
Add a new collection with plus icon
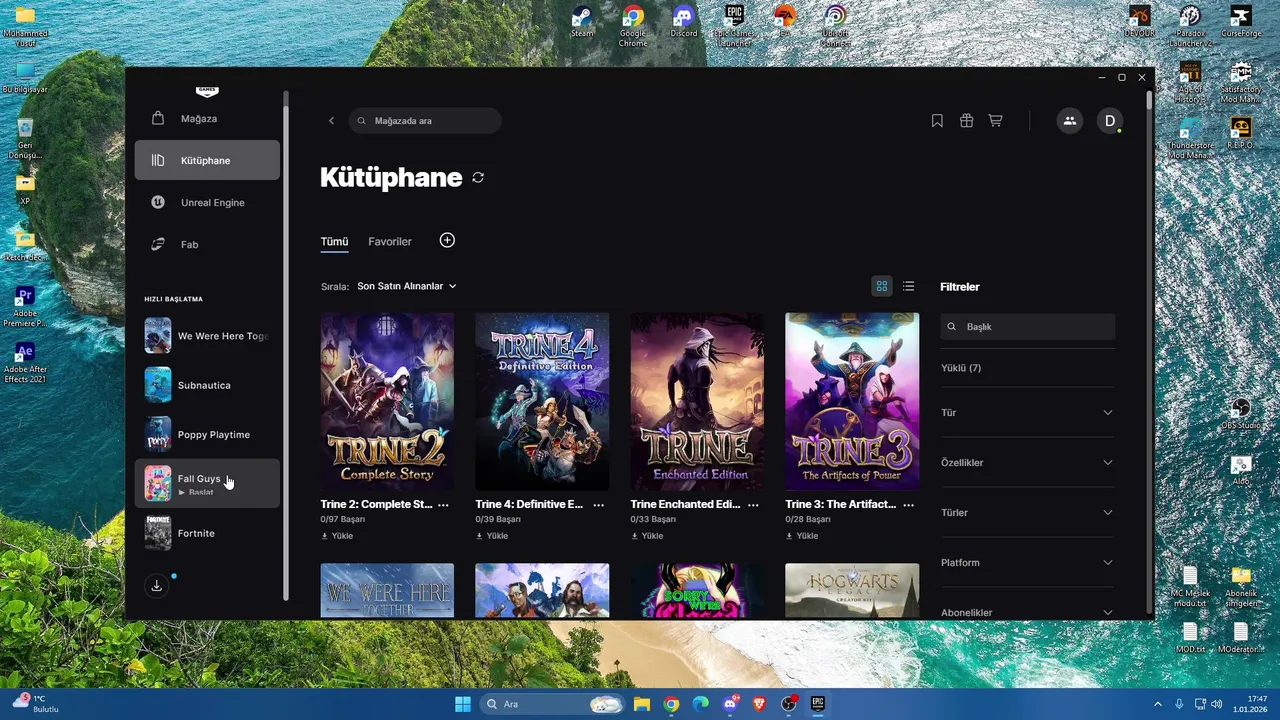(447, 240)
